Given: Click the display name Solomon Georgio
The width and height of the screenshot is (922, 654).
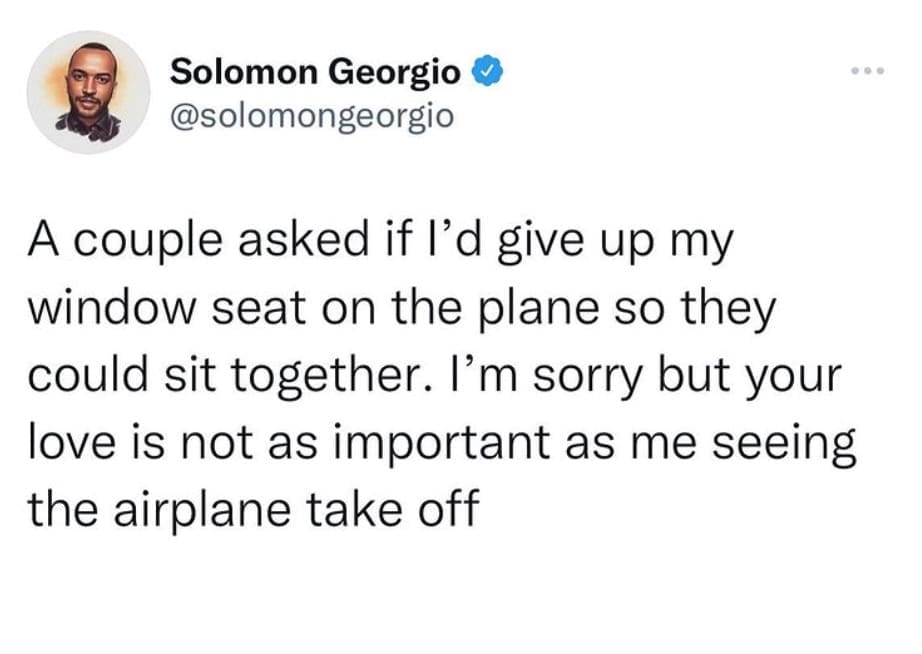Looking at the screenshot, I should 316,72.
